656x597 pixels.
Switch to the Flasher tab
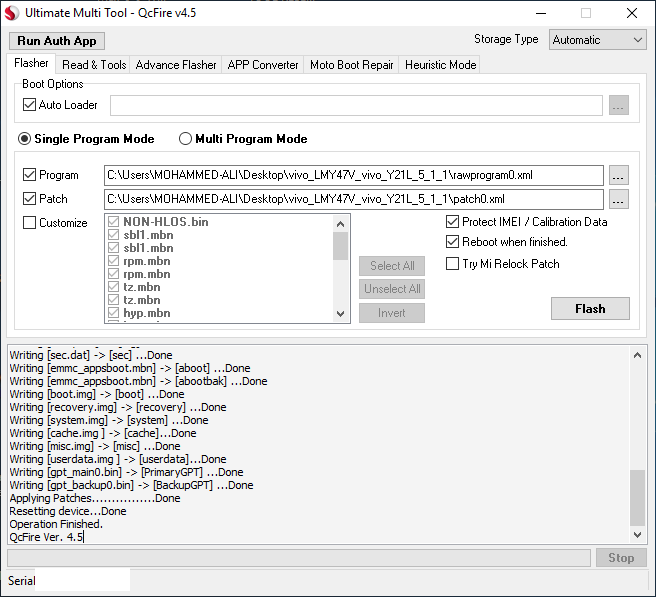pyautogui.click(x=31, y=63)
